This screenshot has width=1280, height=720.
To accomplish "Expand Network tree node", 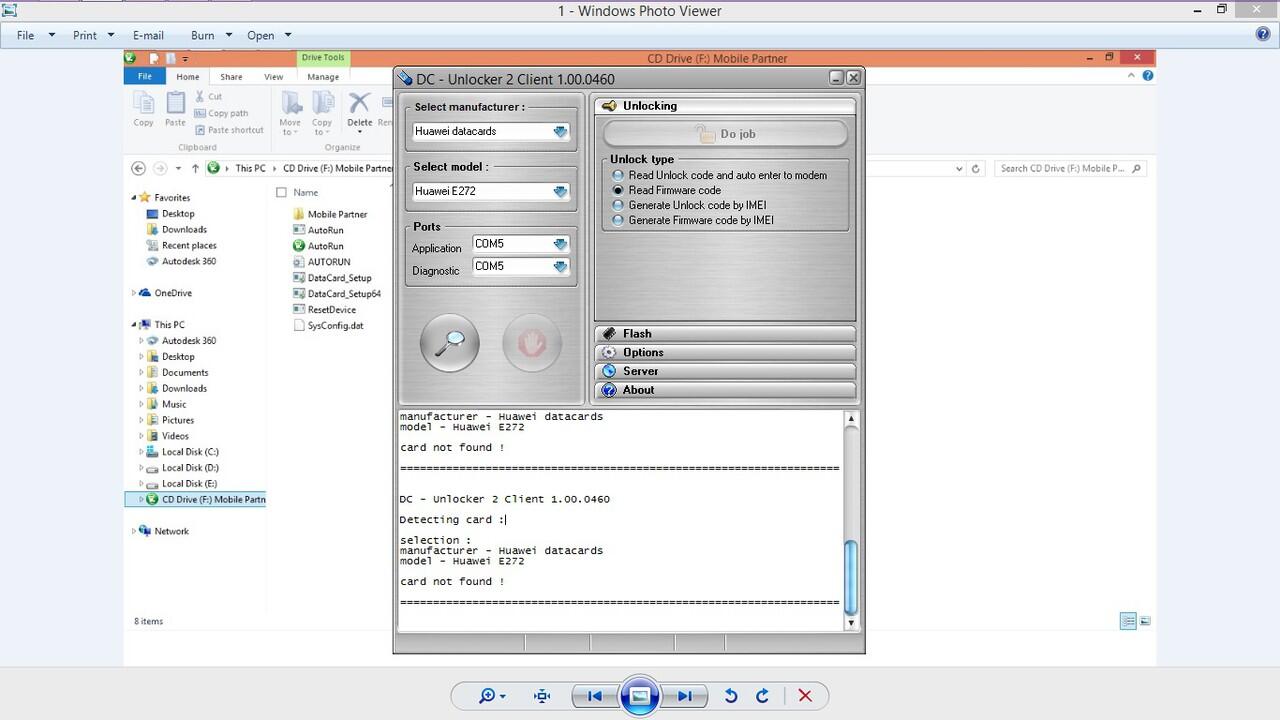I will pyautogui.click(x=134, y=531).
